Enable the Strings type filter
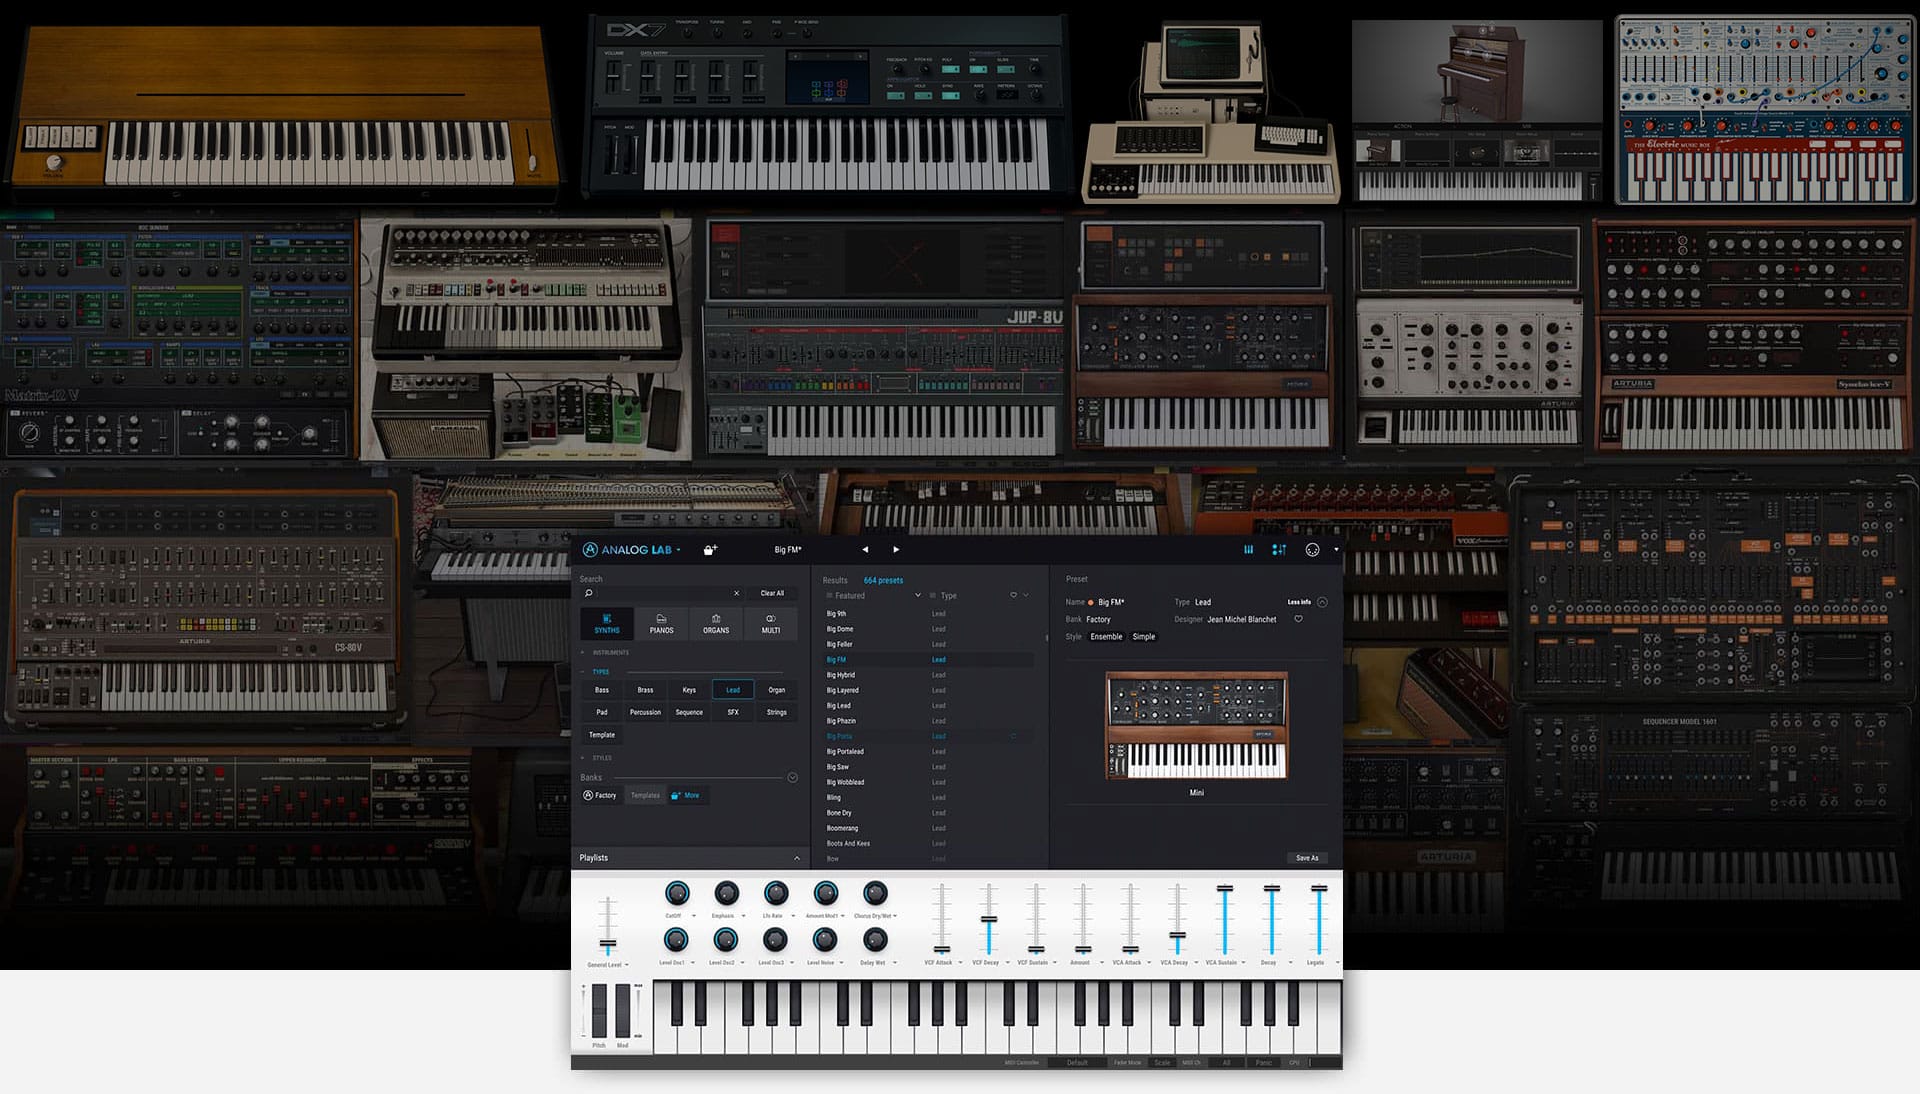Image resolution: width=1920 pixels, height=1094 pixels. click(776, 712)
